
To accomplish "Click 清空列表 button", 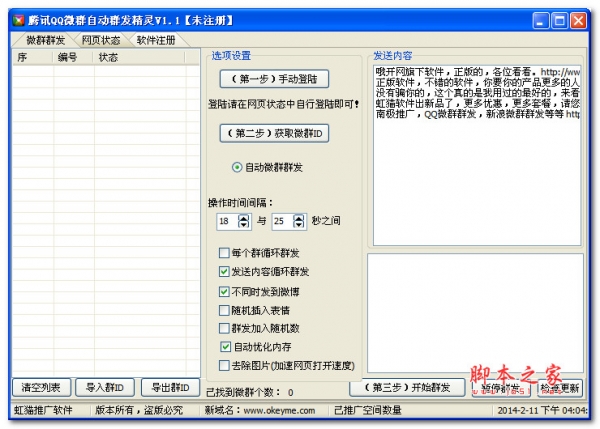I will 41,388.
